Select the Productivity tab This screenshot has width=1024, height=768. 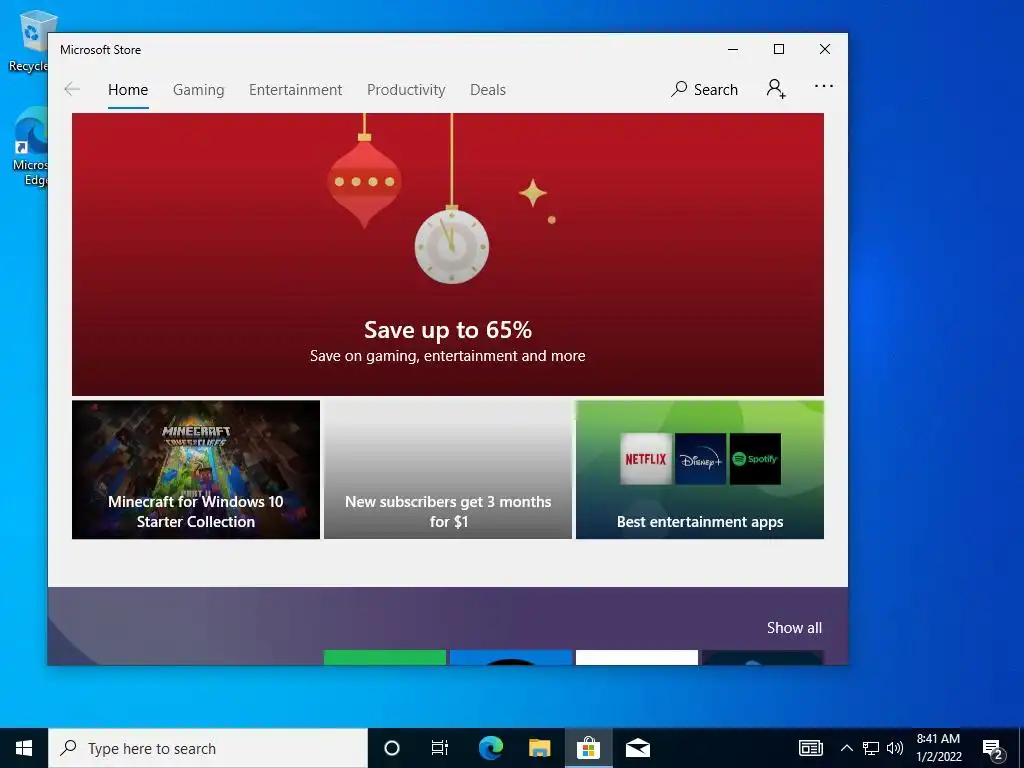406,90
